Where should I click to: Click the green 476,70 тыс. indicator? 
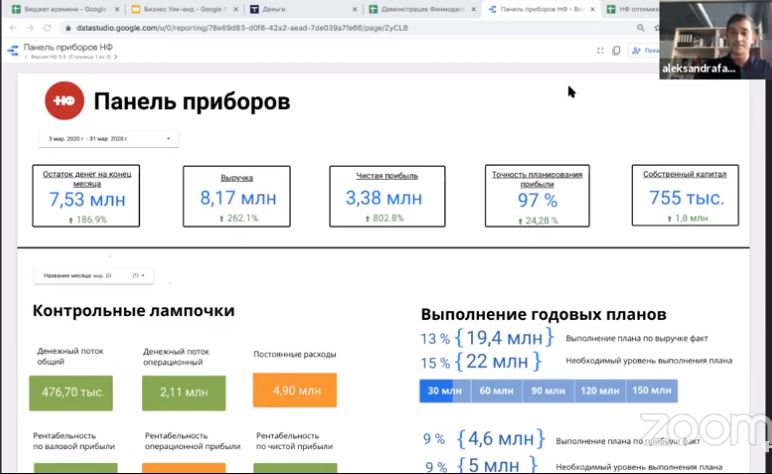(x=71, y=393)
